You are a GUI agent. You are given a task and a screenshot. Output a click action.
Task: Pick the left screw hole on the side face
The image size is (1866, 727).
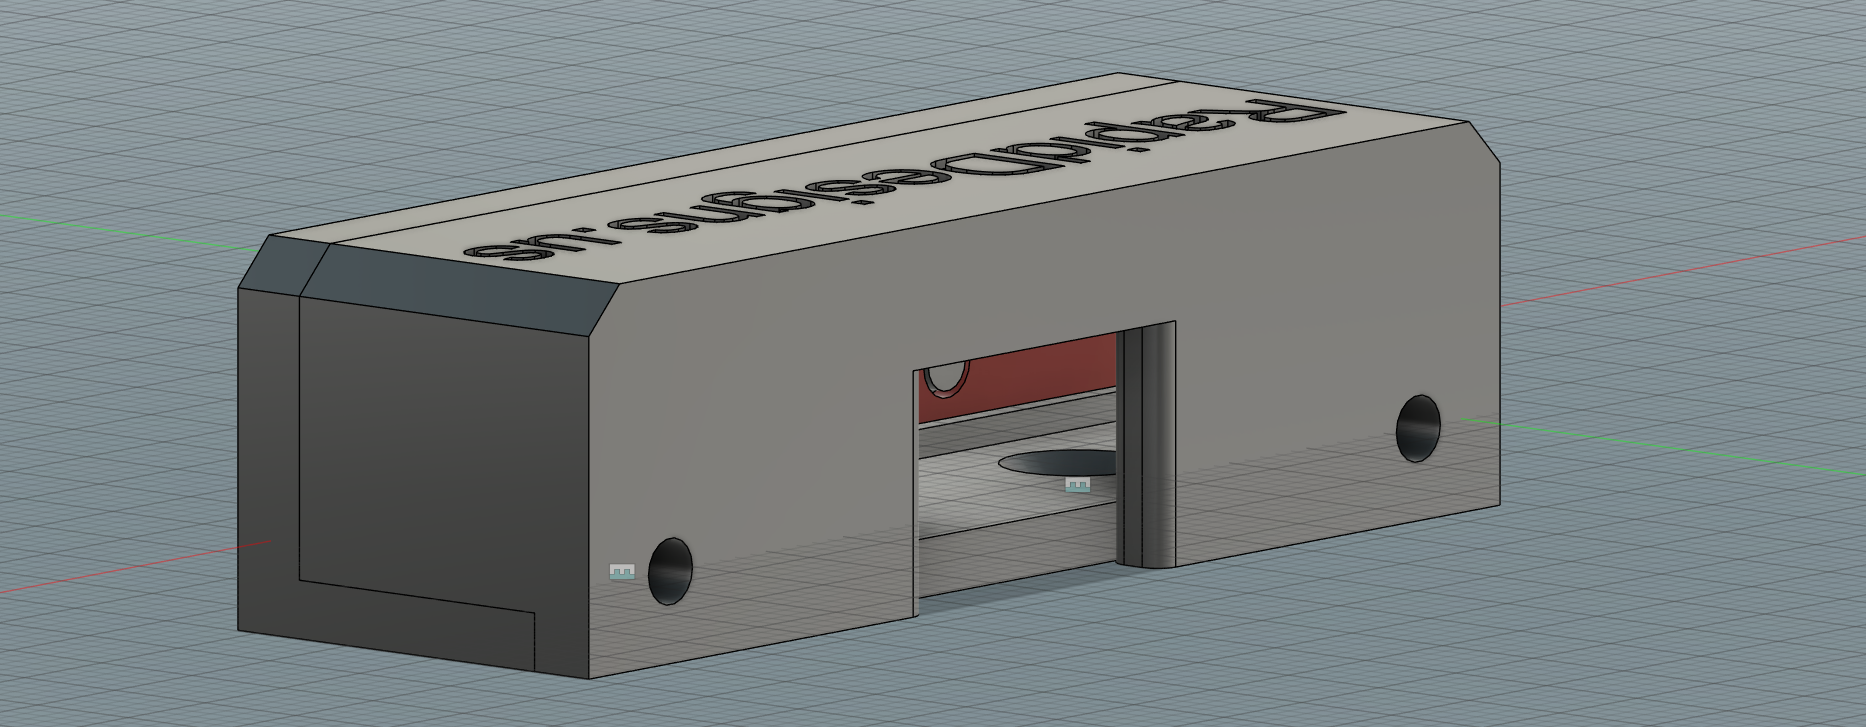pyautogui.click(x=670, y=572)
